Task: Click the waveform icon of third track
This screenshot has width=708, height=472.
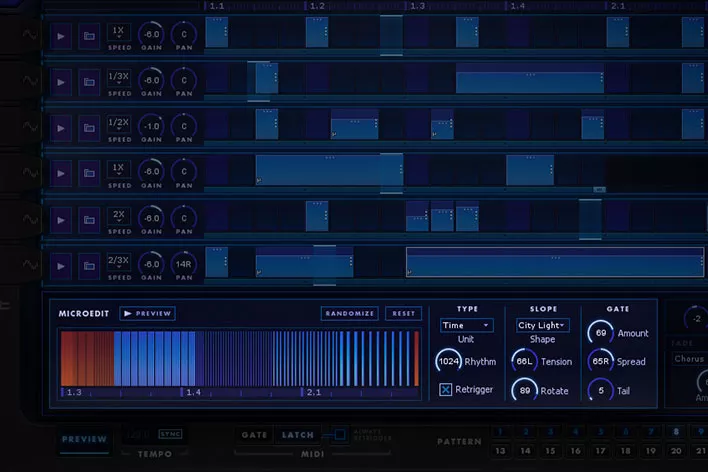Action: click(30, 126)
